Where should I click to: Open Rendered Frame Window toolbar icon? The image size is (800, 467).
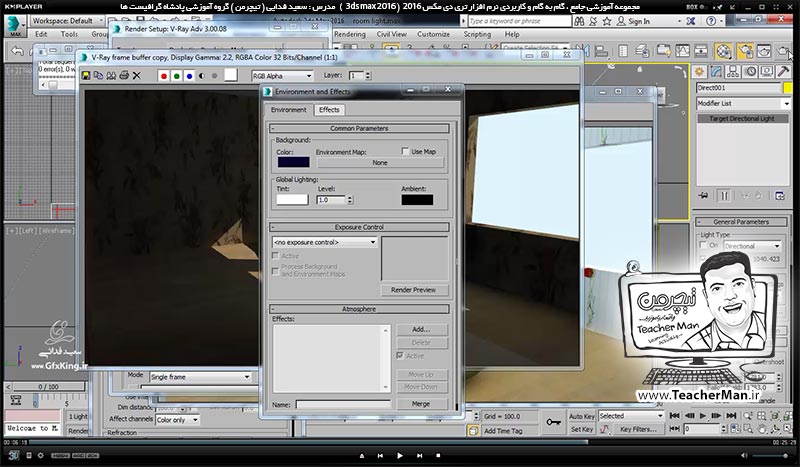[x=764, y=51]
